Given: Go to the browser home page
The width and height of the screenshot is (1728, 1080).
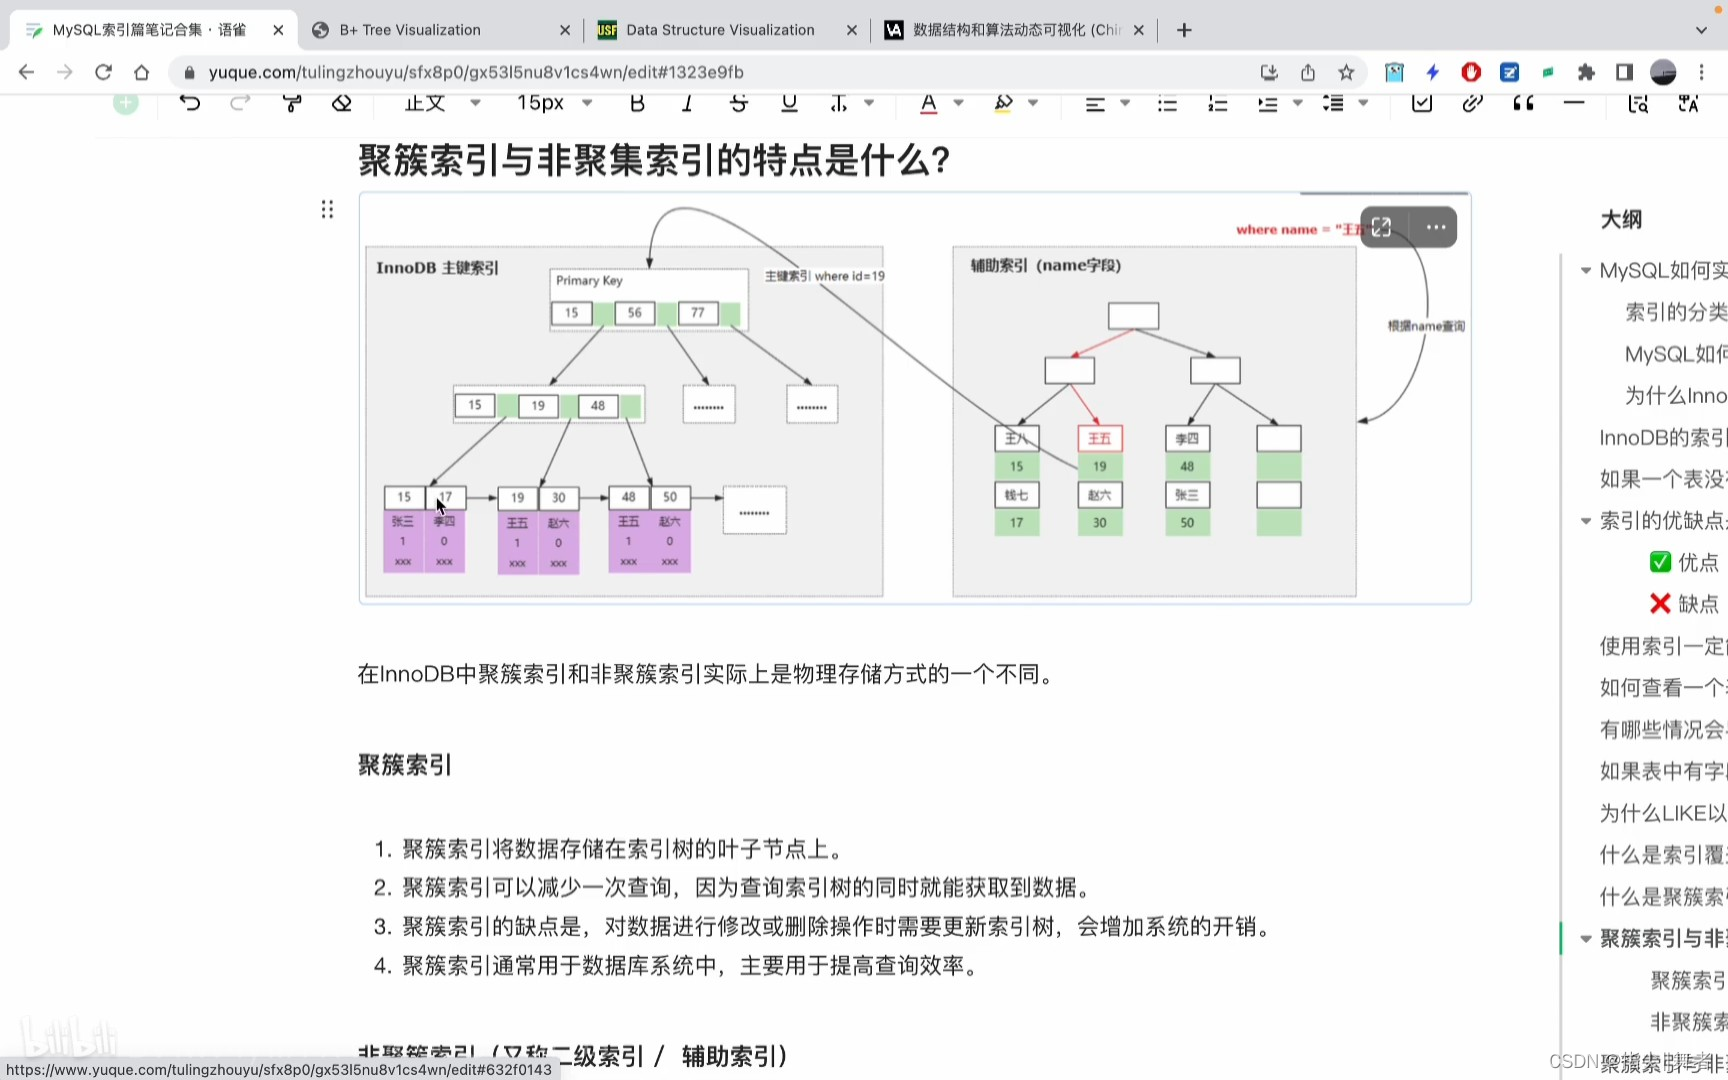Looking at the screenshot, I should point(141,72).
